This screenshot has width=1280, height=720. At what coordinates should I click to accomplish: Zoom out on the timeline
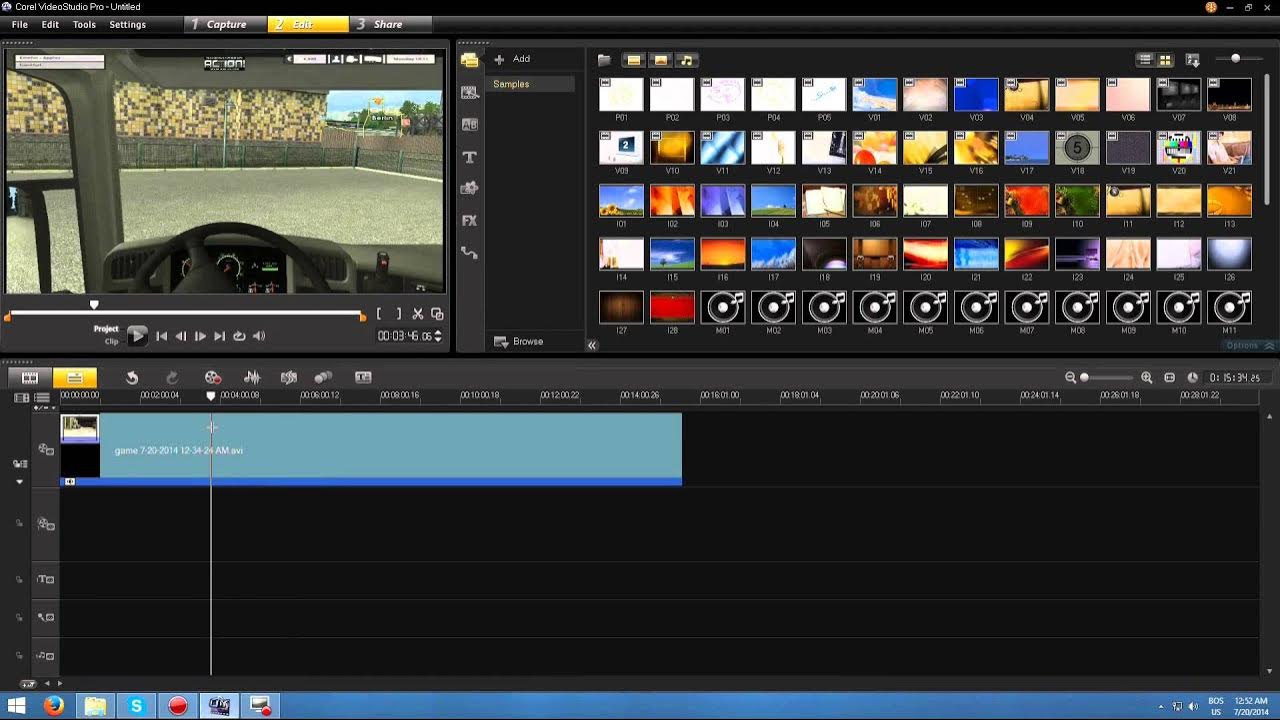coord(1070,377)
